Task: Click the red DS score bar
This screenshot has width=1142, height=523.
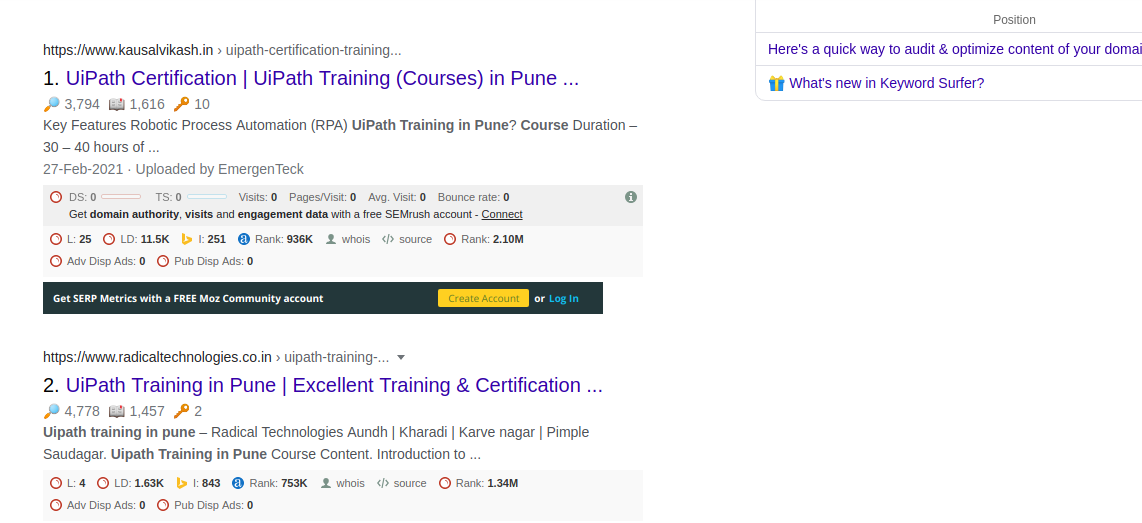Action: tap(121, 197)
